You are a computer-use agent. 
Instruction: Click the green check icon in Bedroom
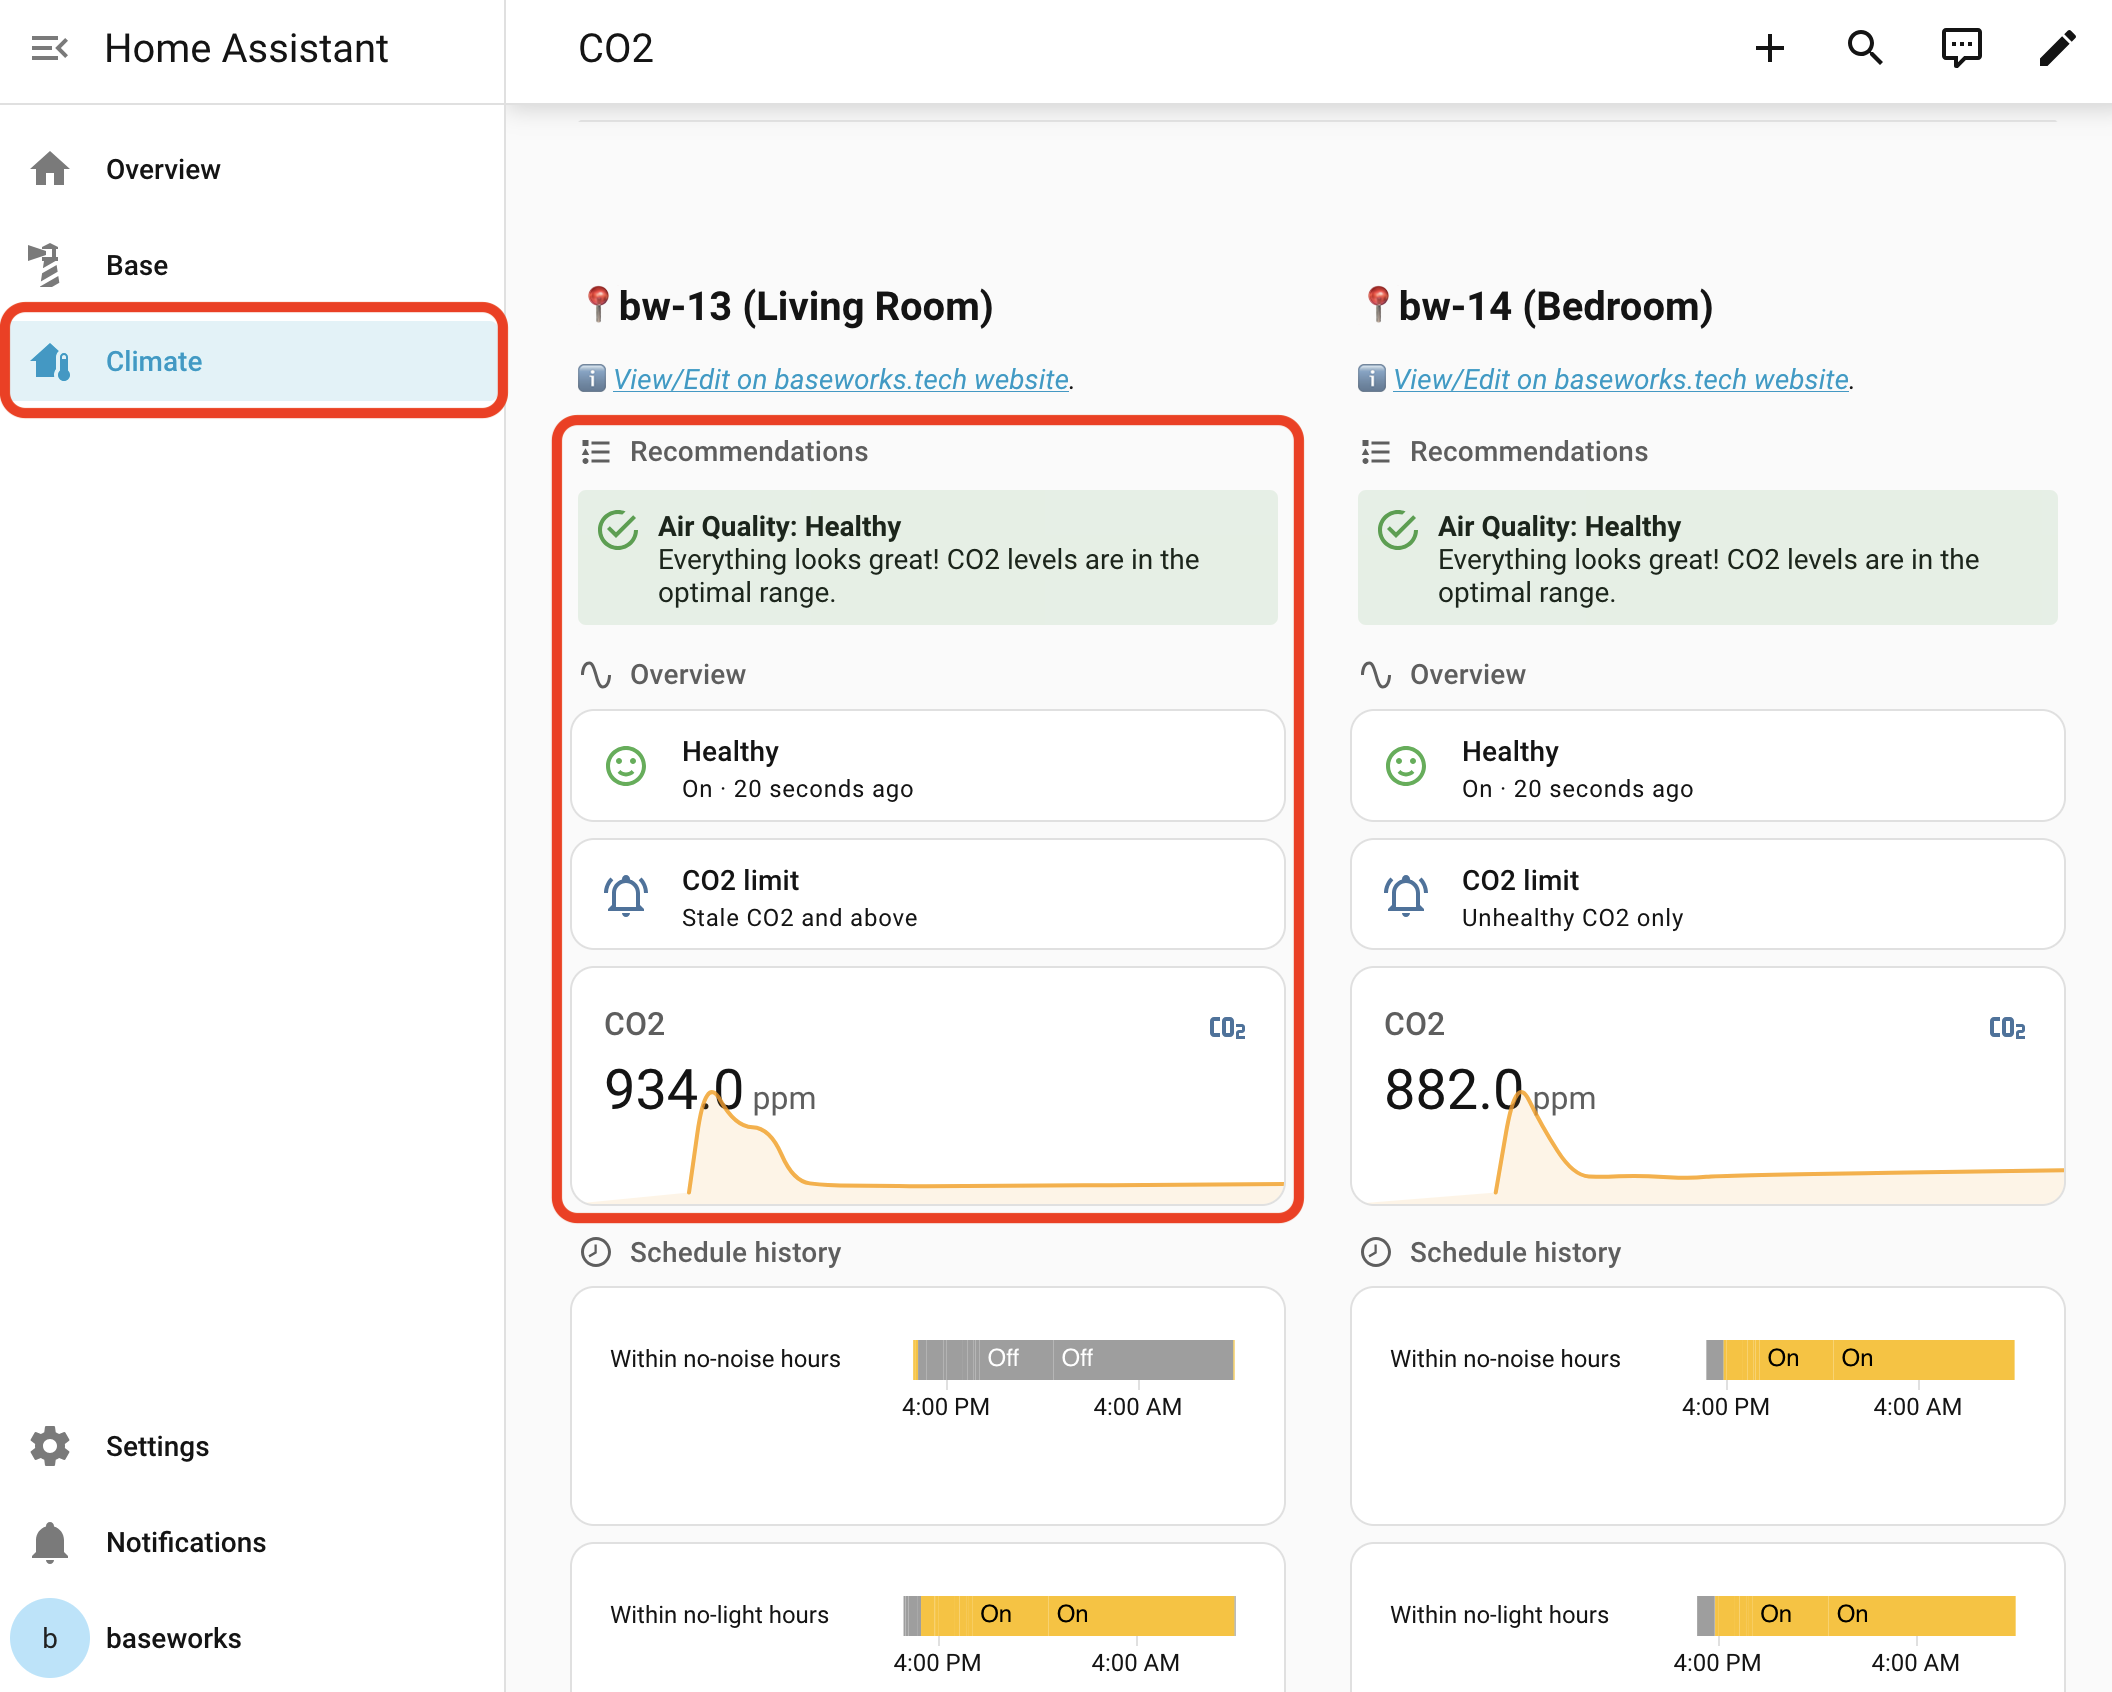click(1398, 530)
